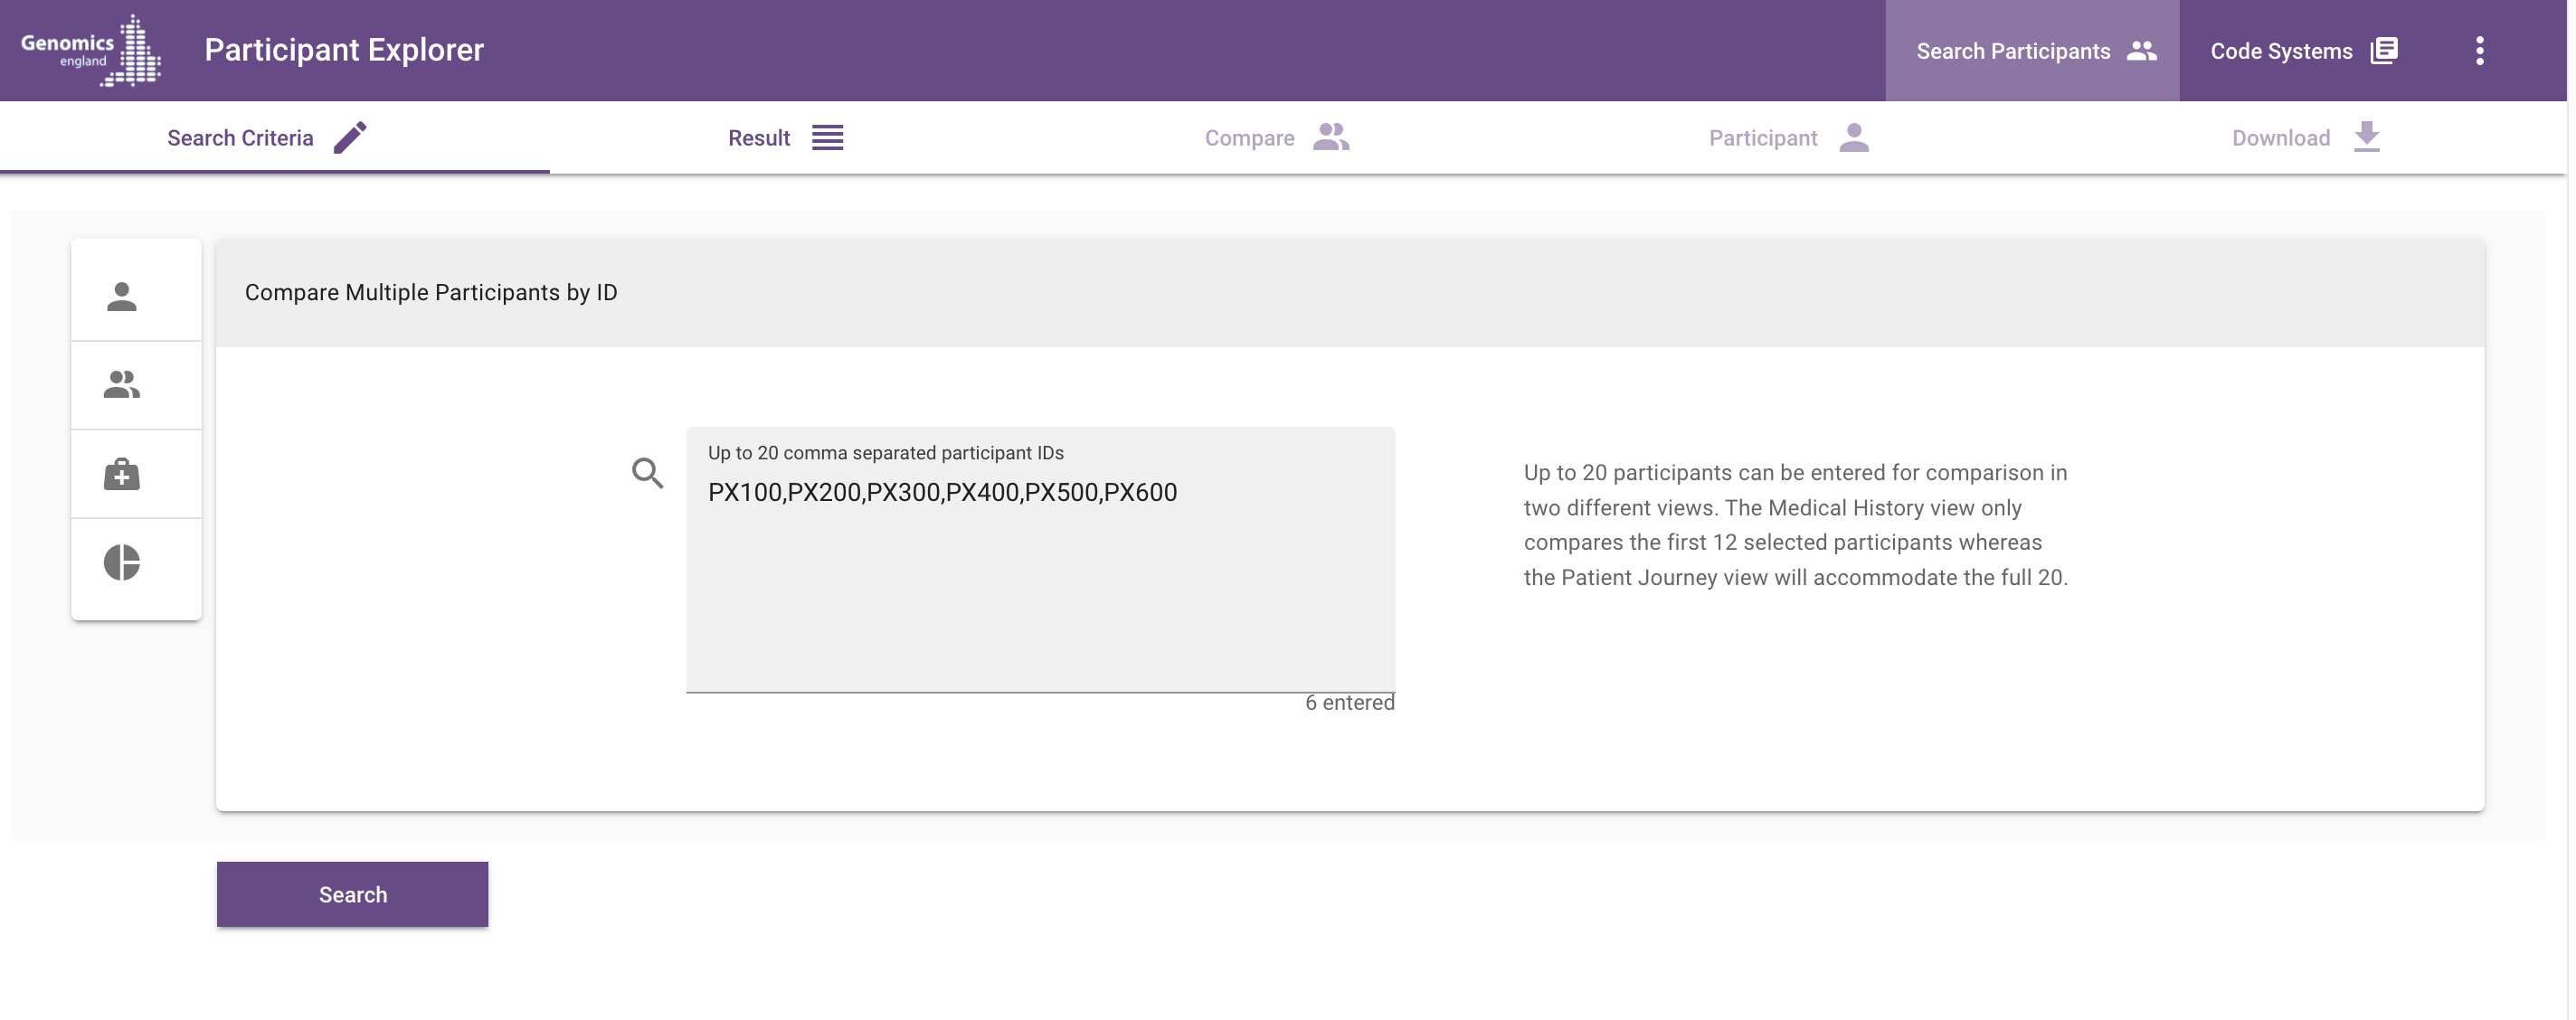The width and height of the screenshot is (2576, 1020).
Task: Switch to the Participant tab
Action: (1788, 138)
